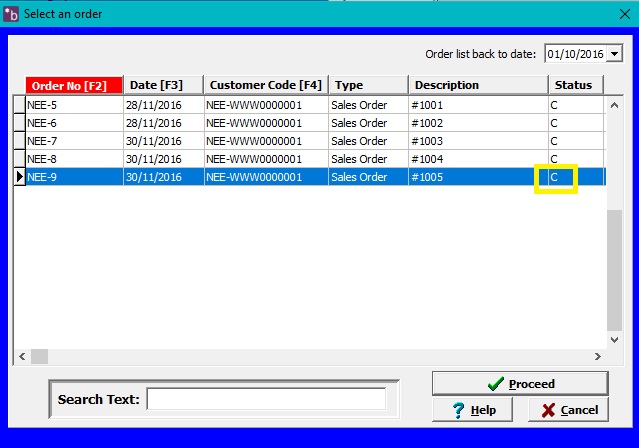639x448 pixels.
Task: Click vertical scrollbar down arrow
Action: [615, 340]
